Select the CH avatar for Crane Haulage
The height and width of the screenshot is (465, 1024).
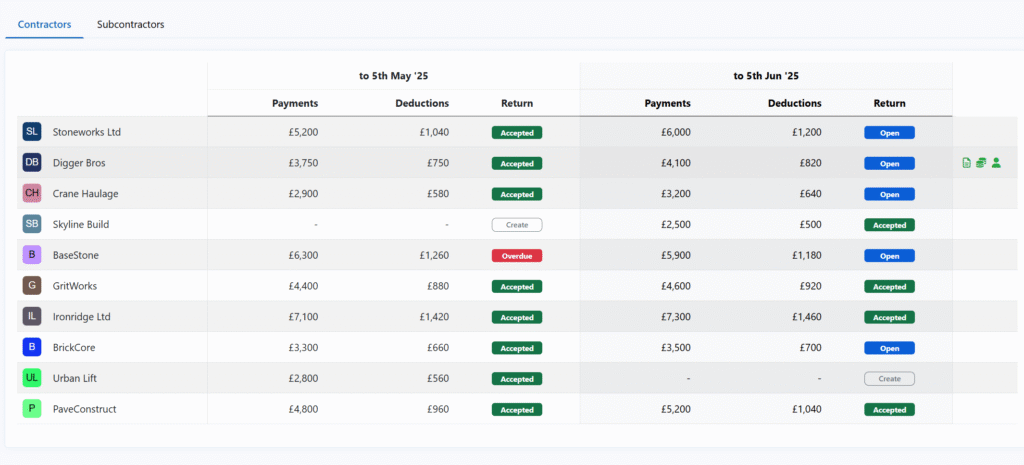point(32,194)
